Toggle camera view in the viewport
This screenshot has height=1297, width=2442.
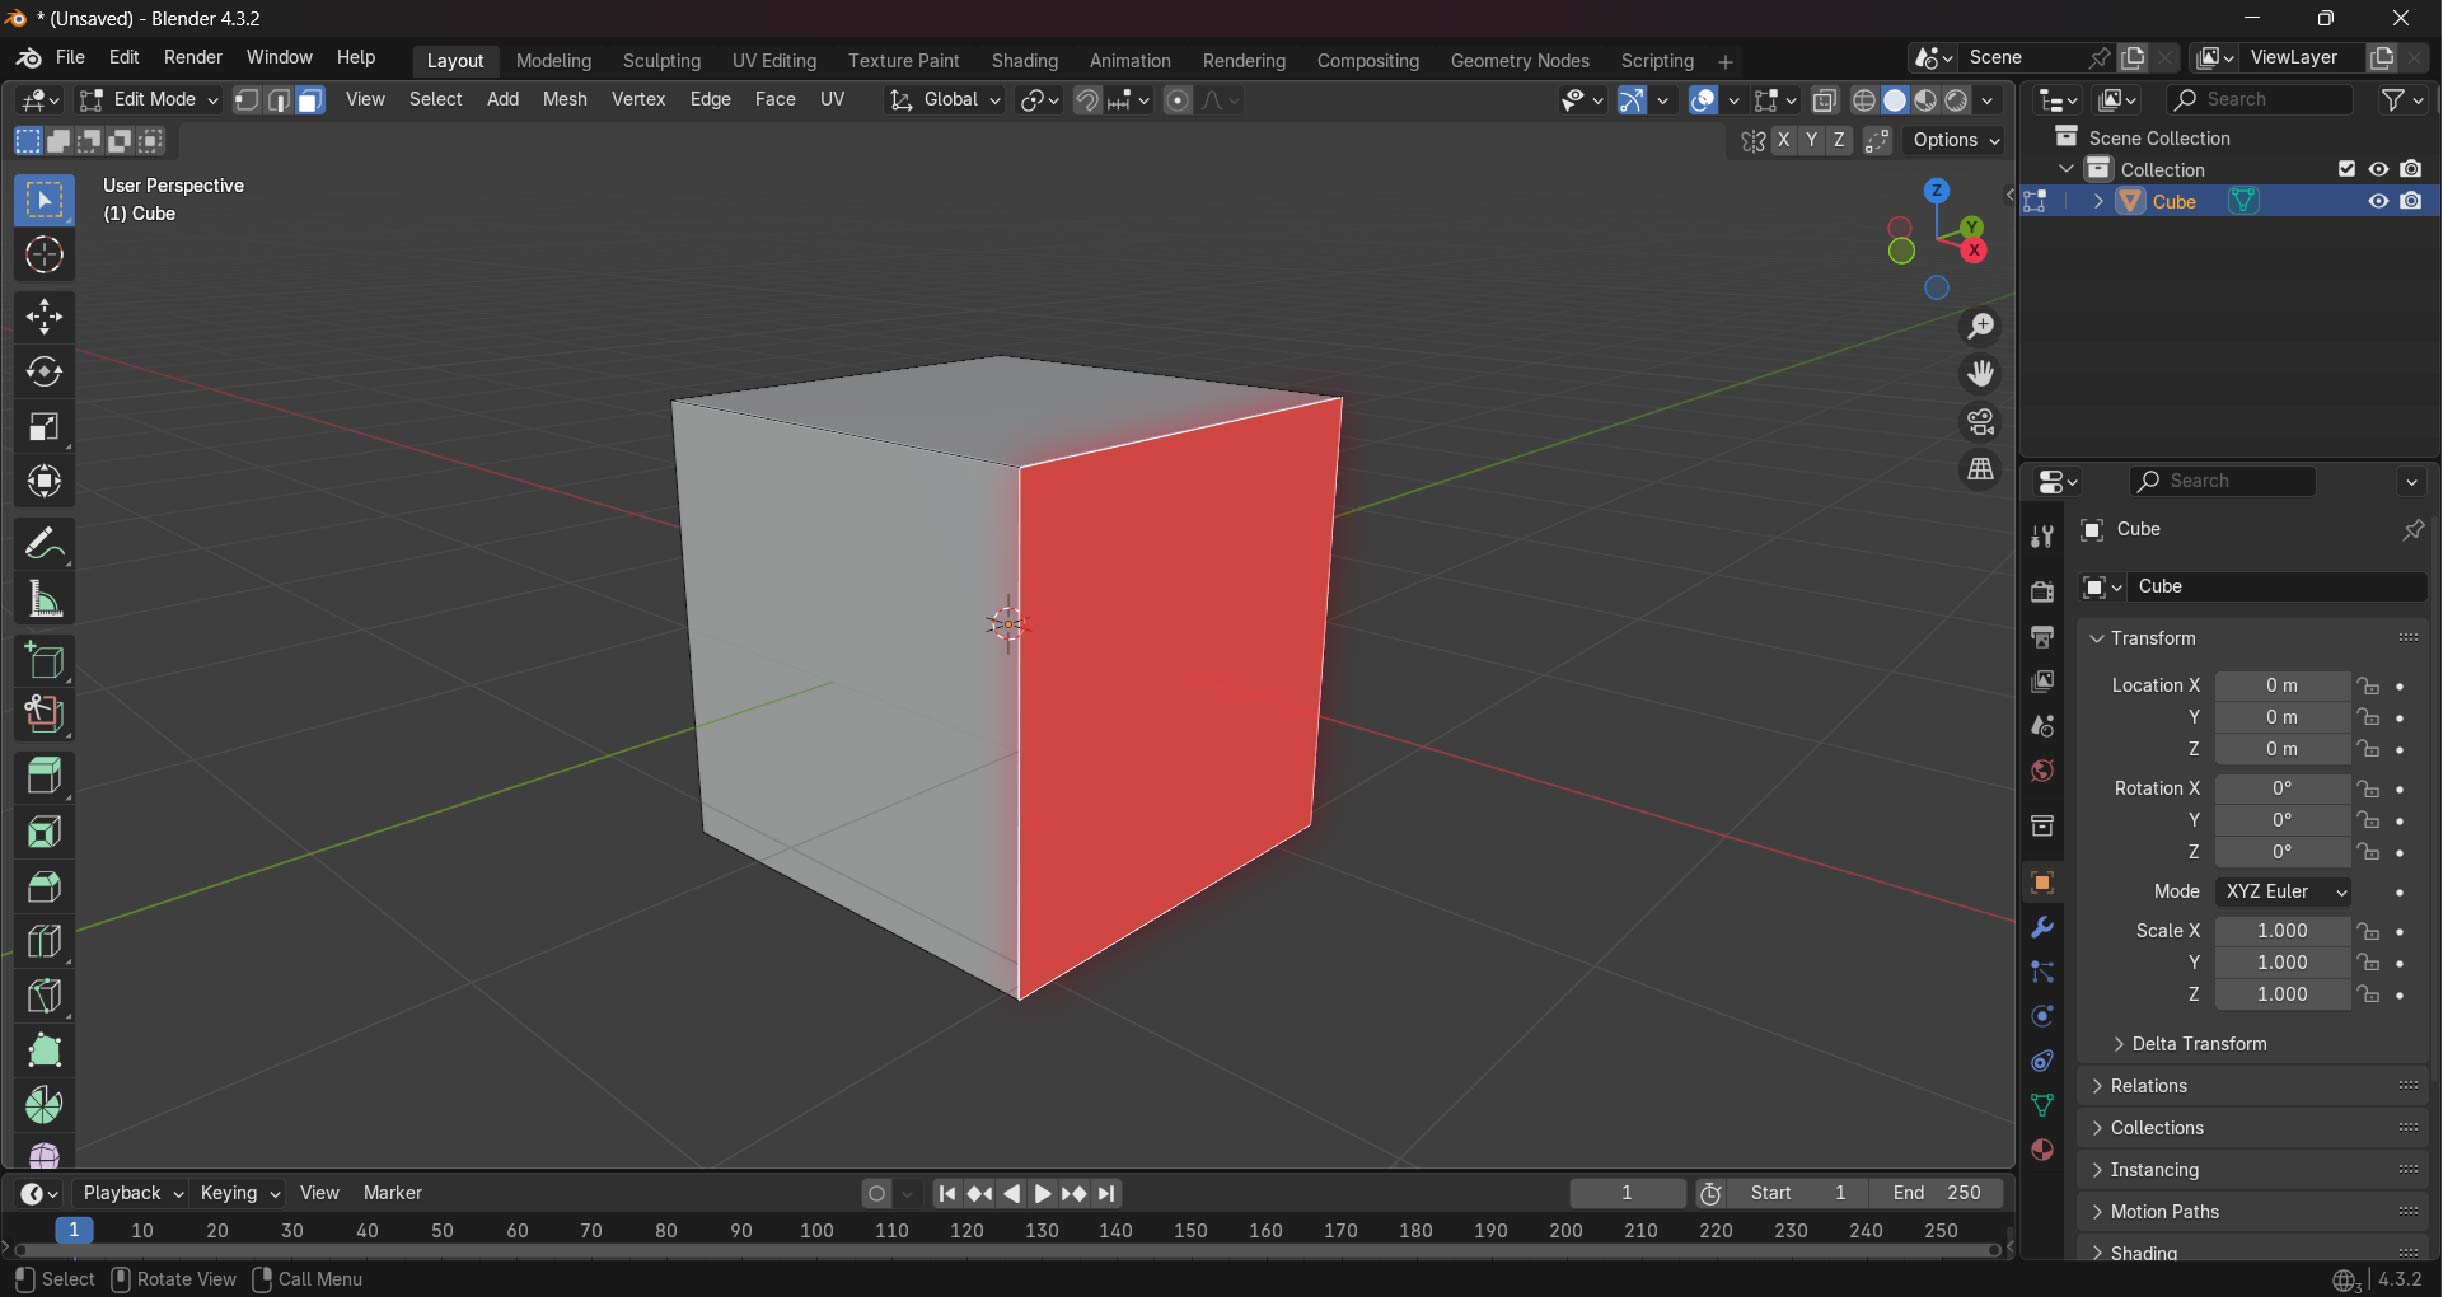(1980, 421)
